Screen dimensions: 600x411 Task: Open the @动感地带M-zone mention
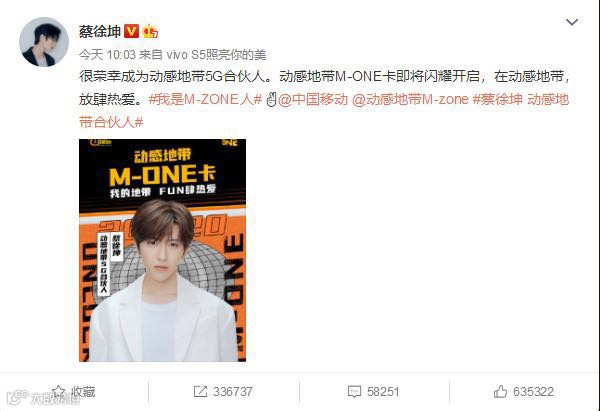[410, 99]
